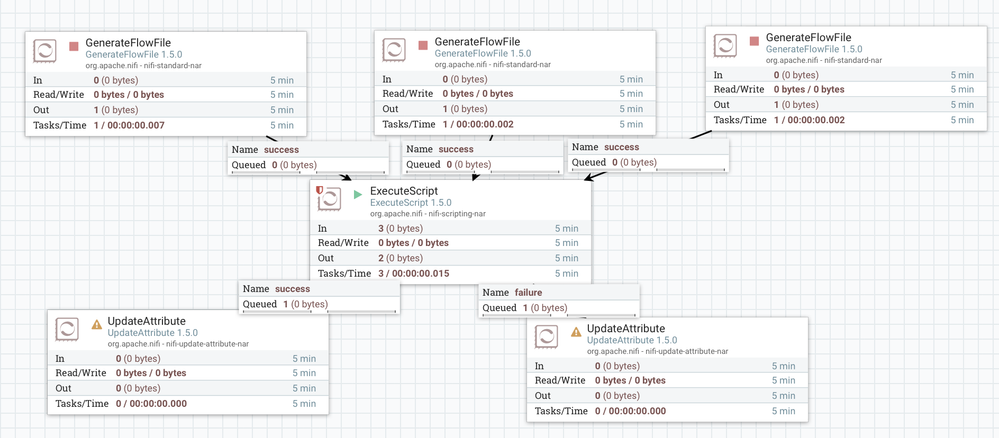Click 'Tasks/Time 1 / 00:00:00.007' row
The width and height of the screenshot is (999, 438).
[166, 125]
